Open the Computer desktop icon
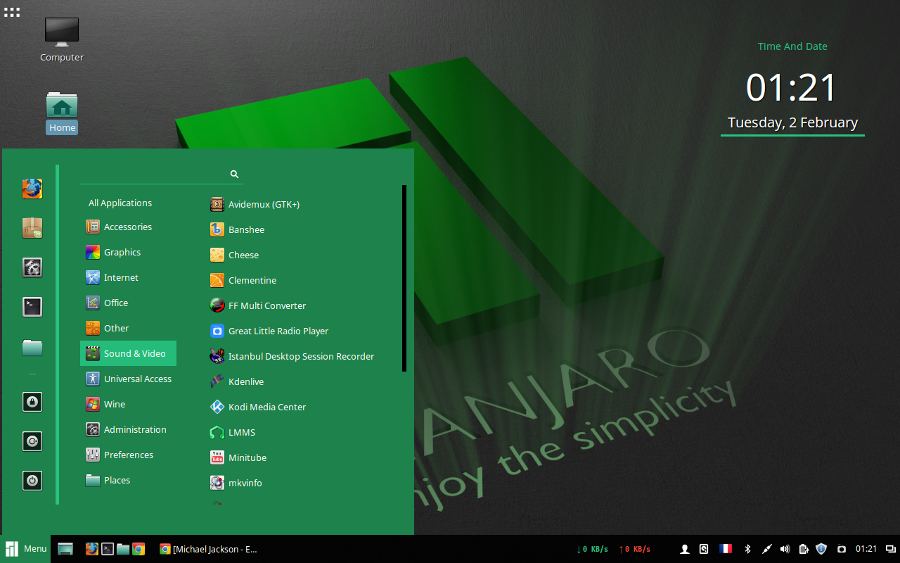The width and height of the screenshot is (900, 563). pyautogui.click(x=61, y=39)
